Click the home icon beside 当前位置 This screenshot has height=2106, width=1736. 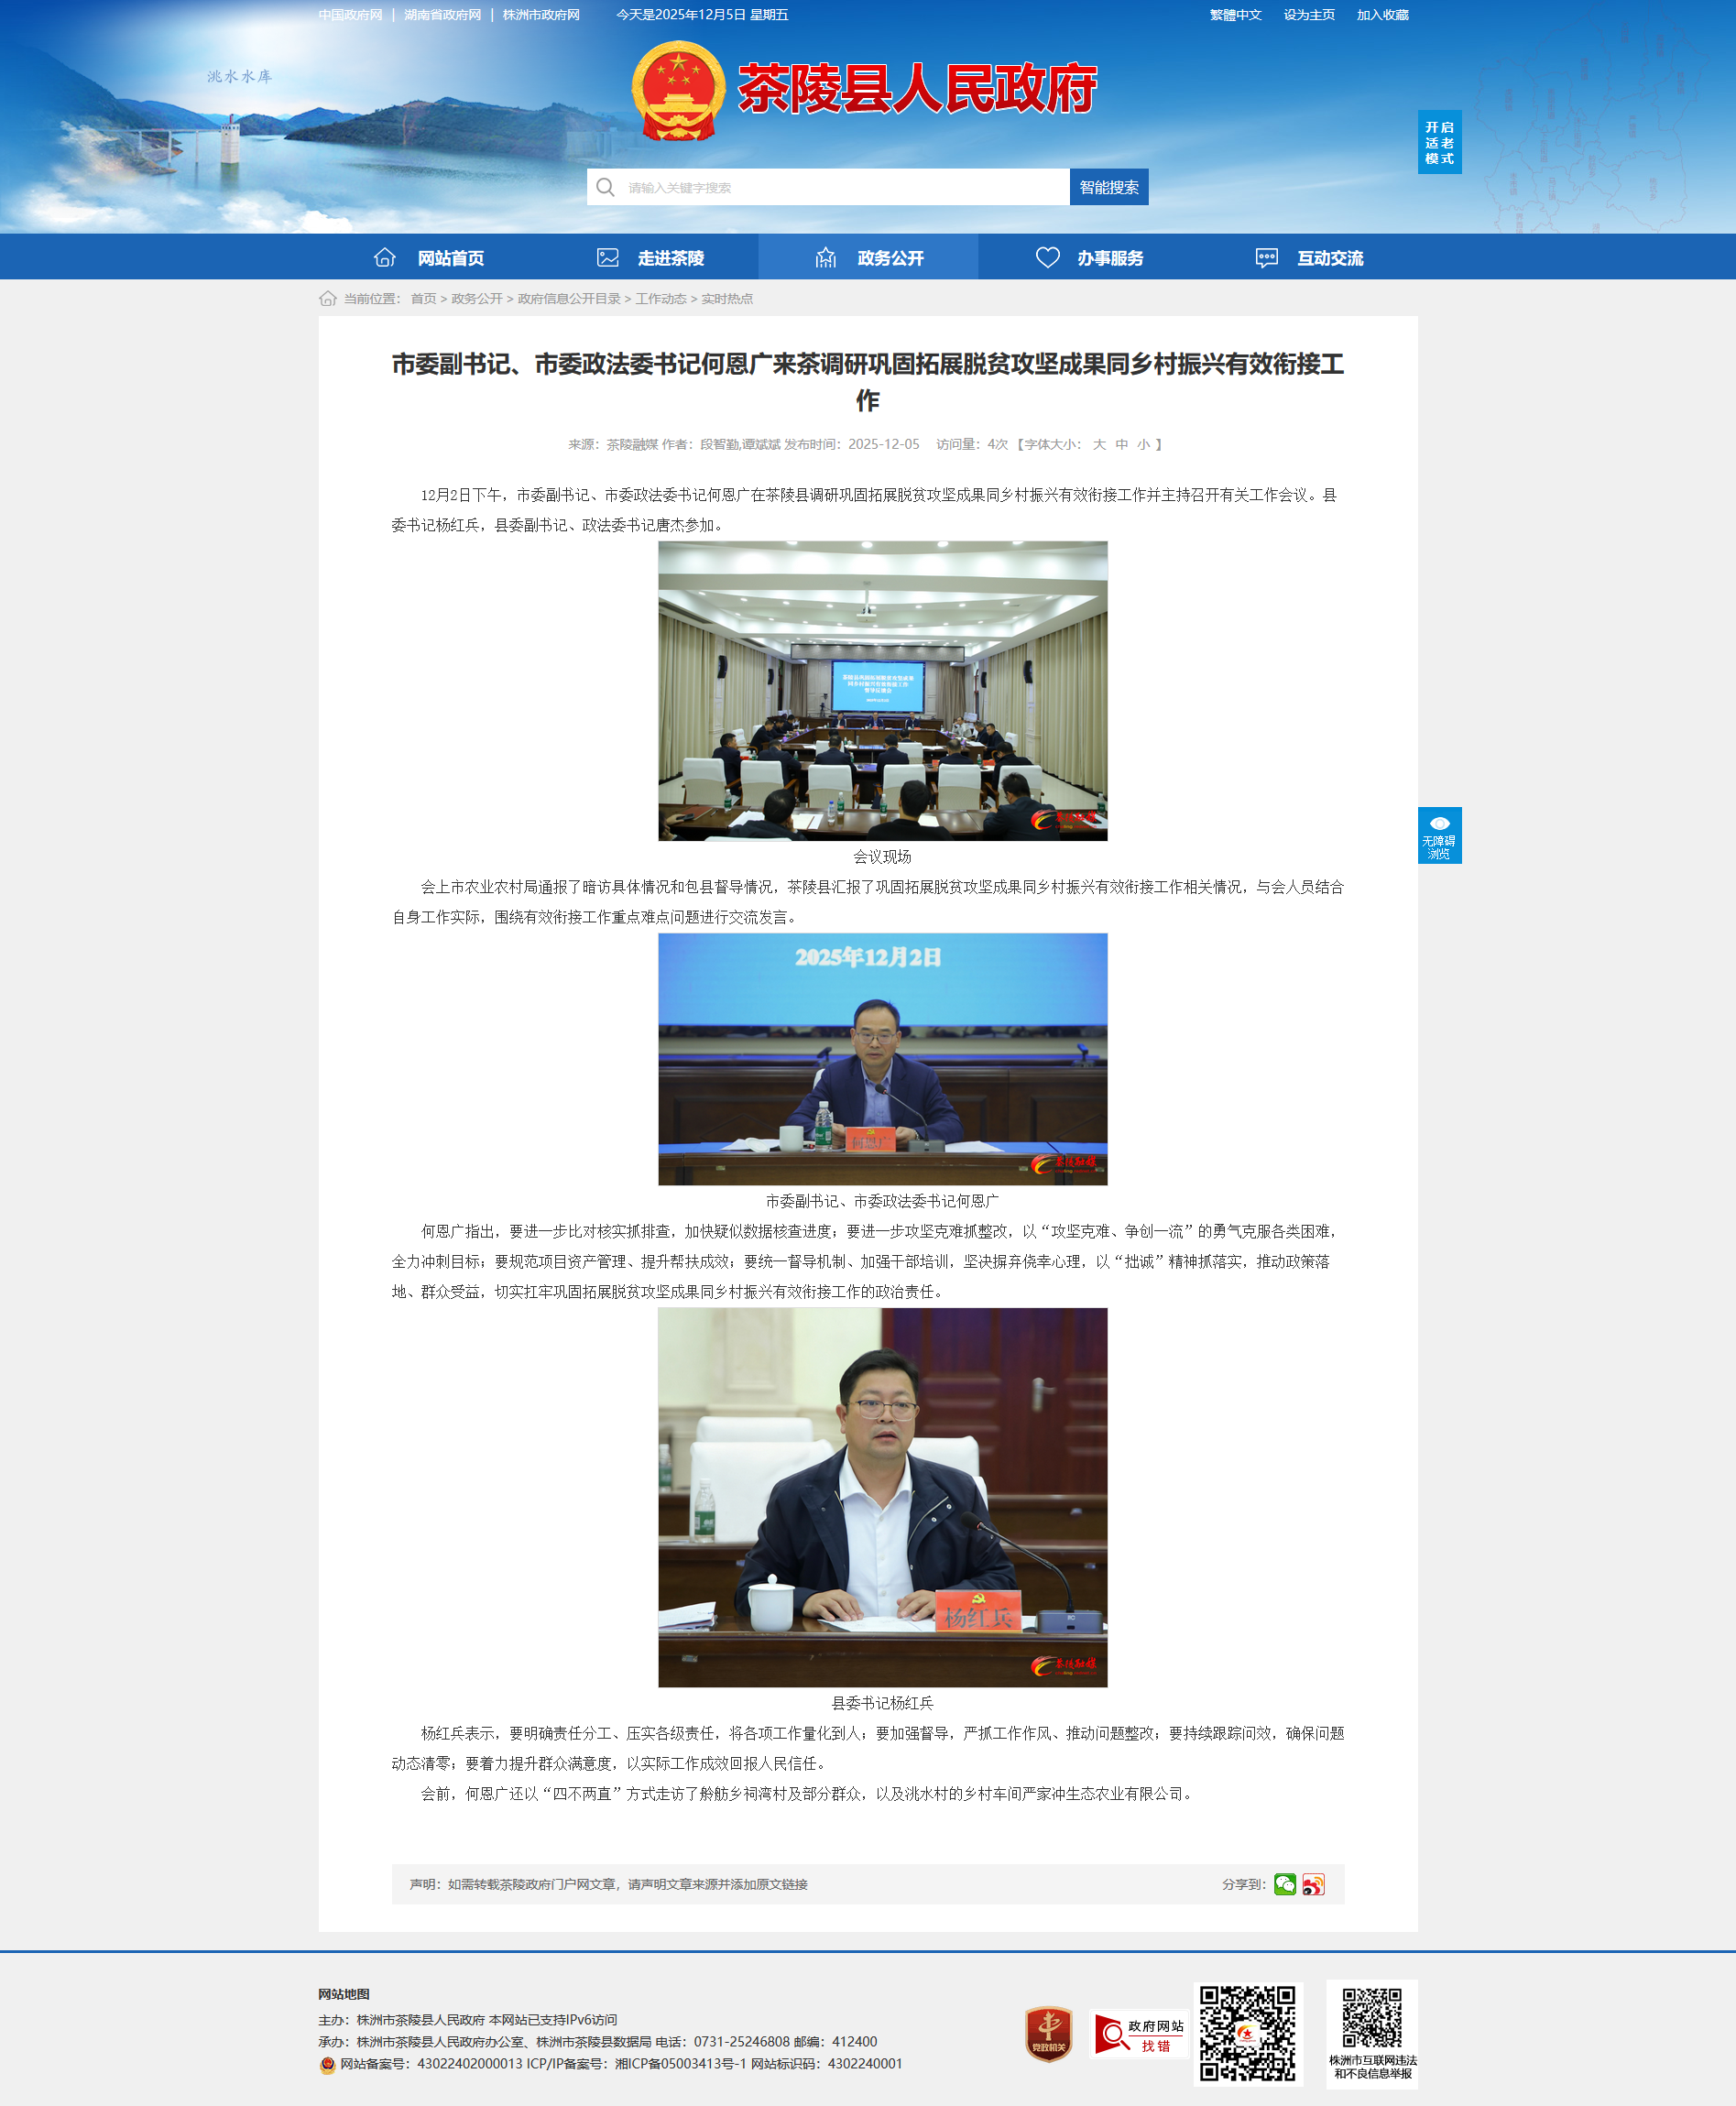pos(327,299)
